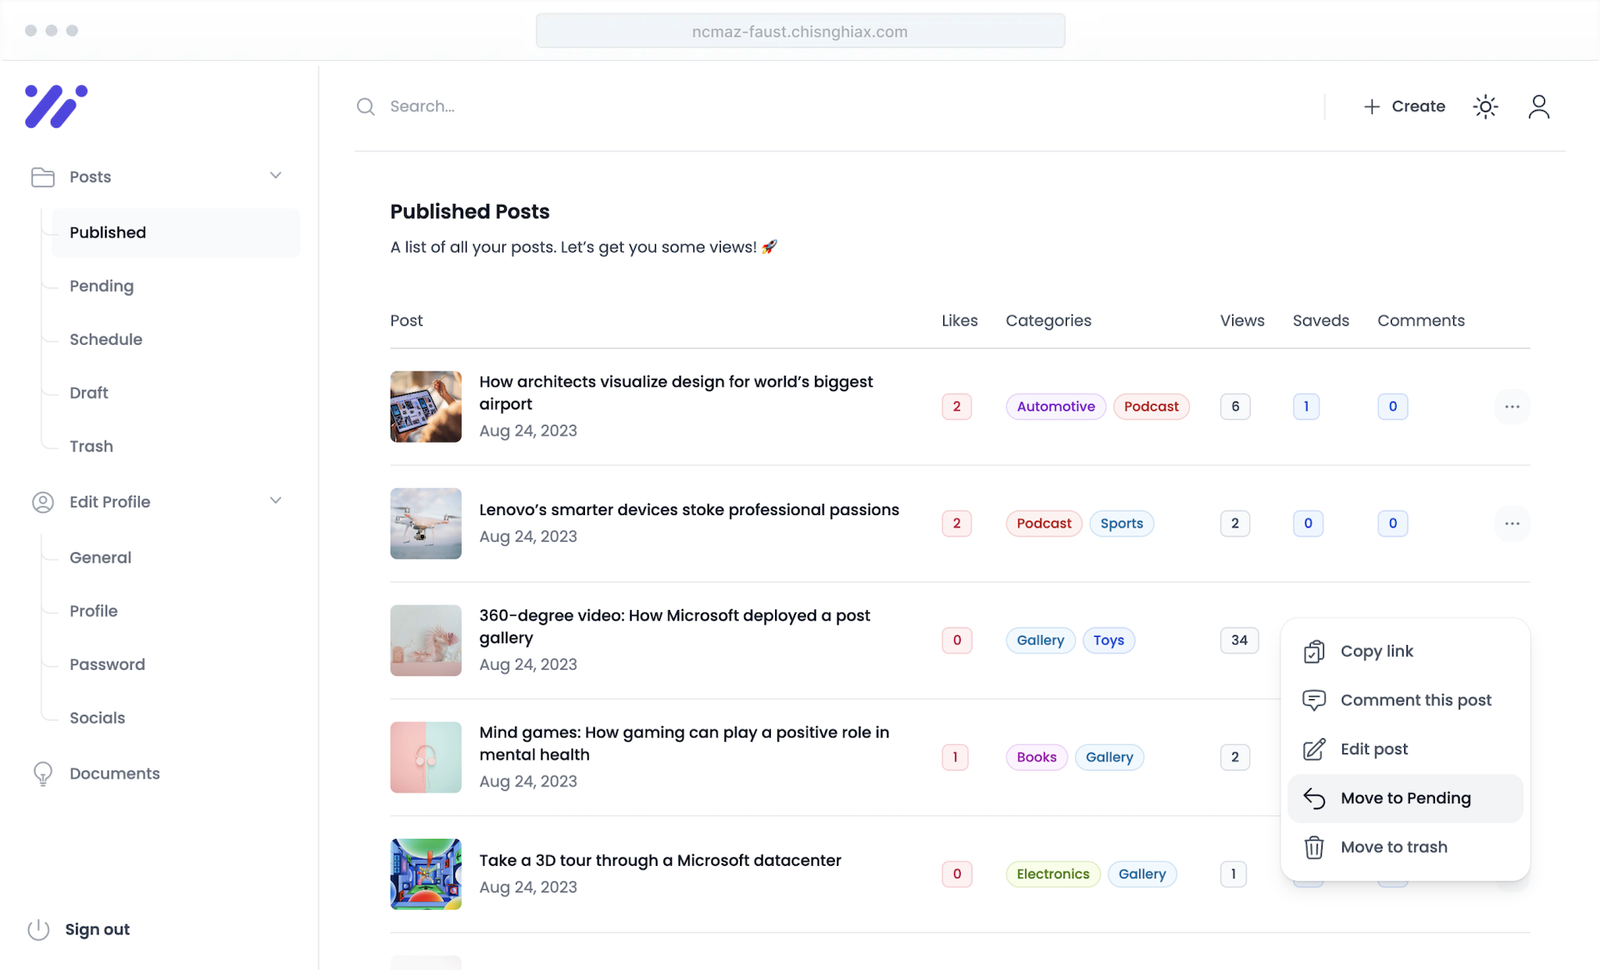
Task: Open the three-dot menu for Lenovo post
Action: pyautogui.click(x=1511, y=523)
